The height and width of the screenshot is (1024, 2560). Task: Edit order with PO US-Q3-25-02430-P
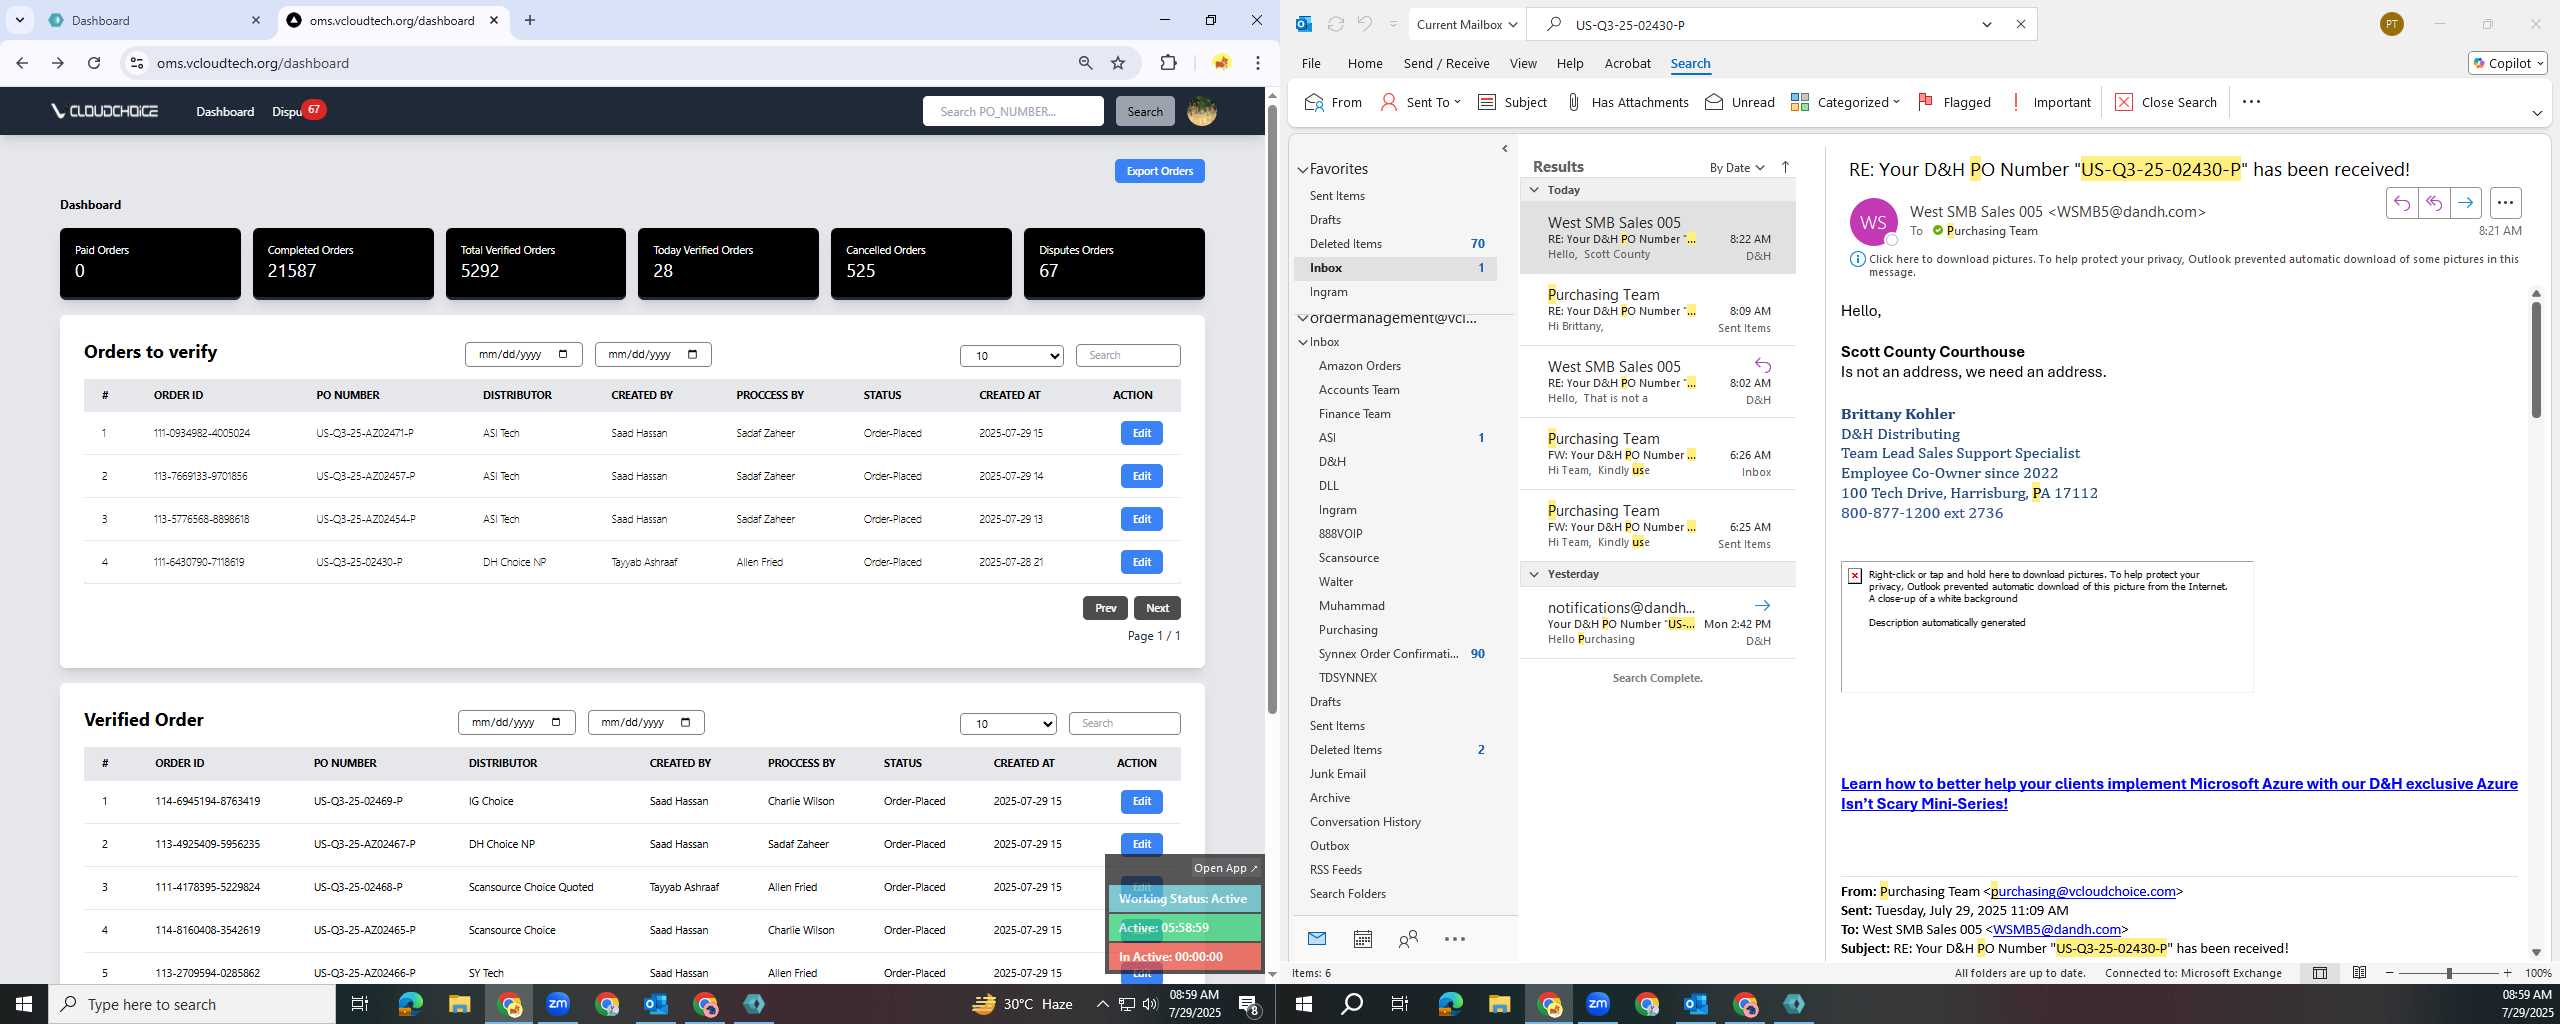(1141, 562)
